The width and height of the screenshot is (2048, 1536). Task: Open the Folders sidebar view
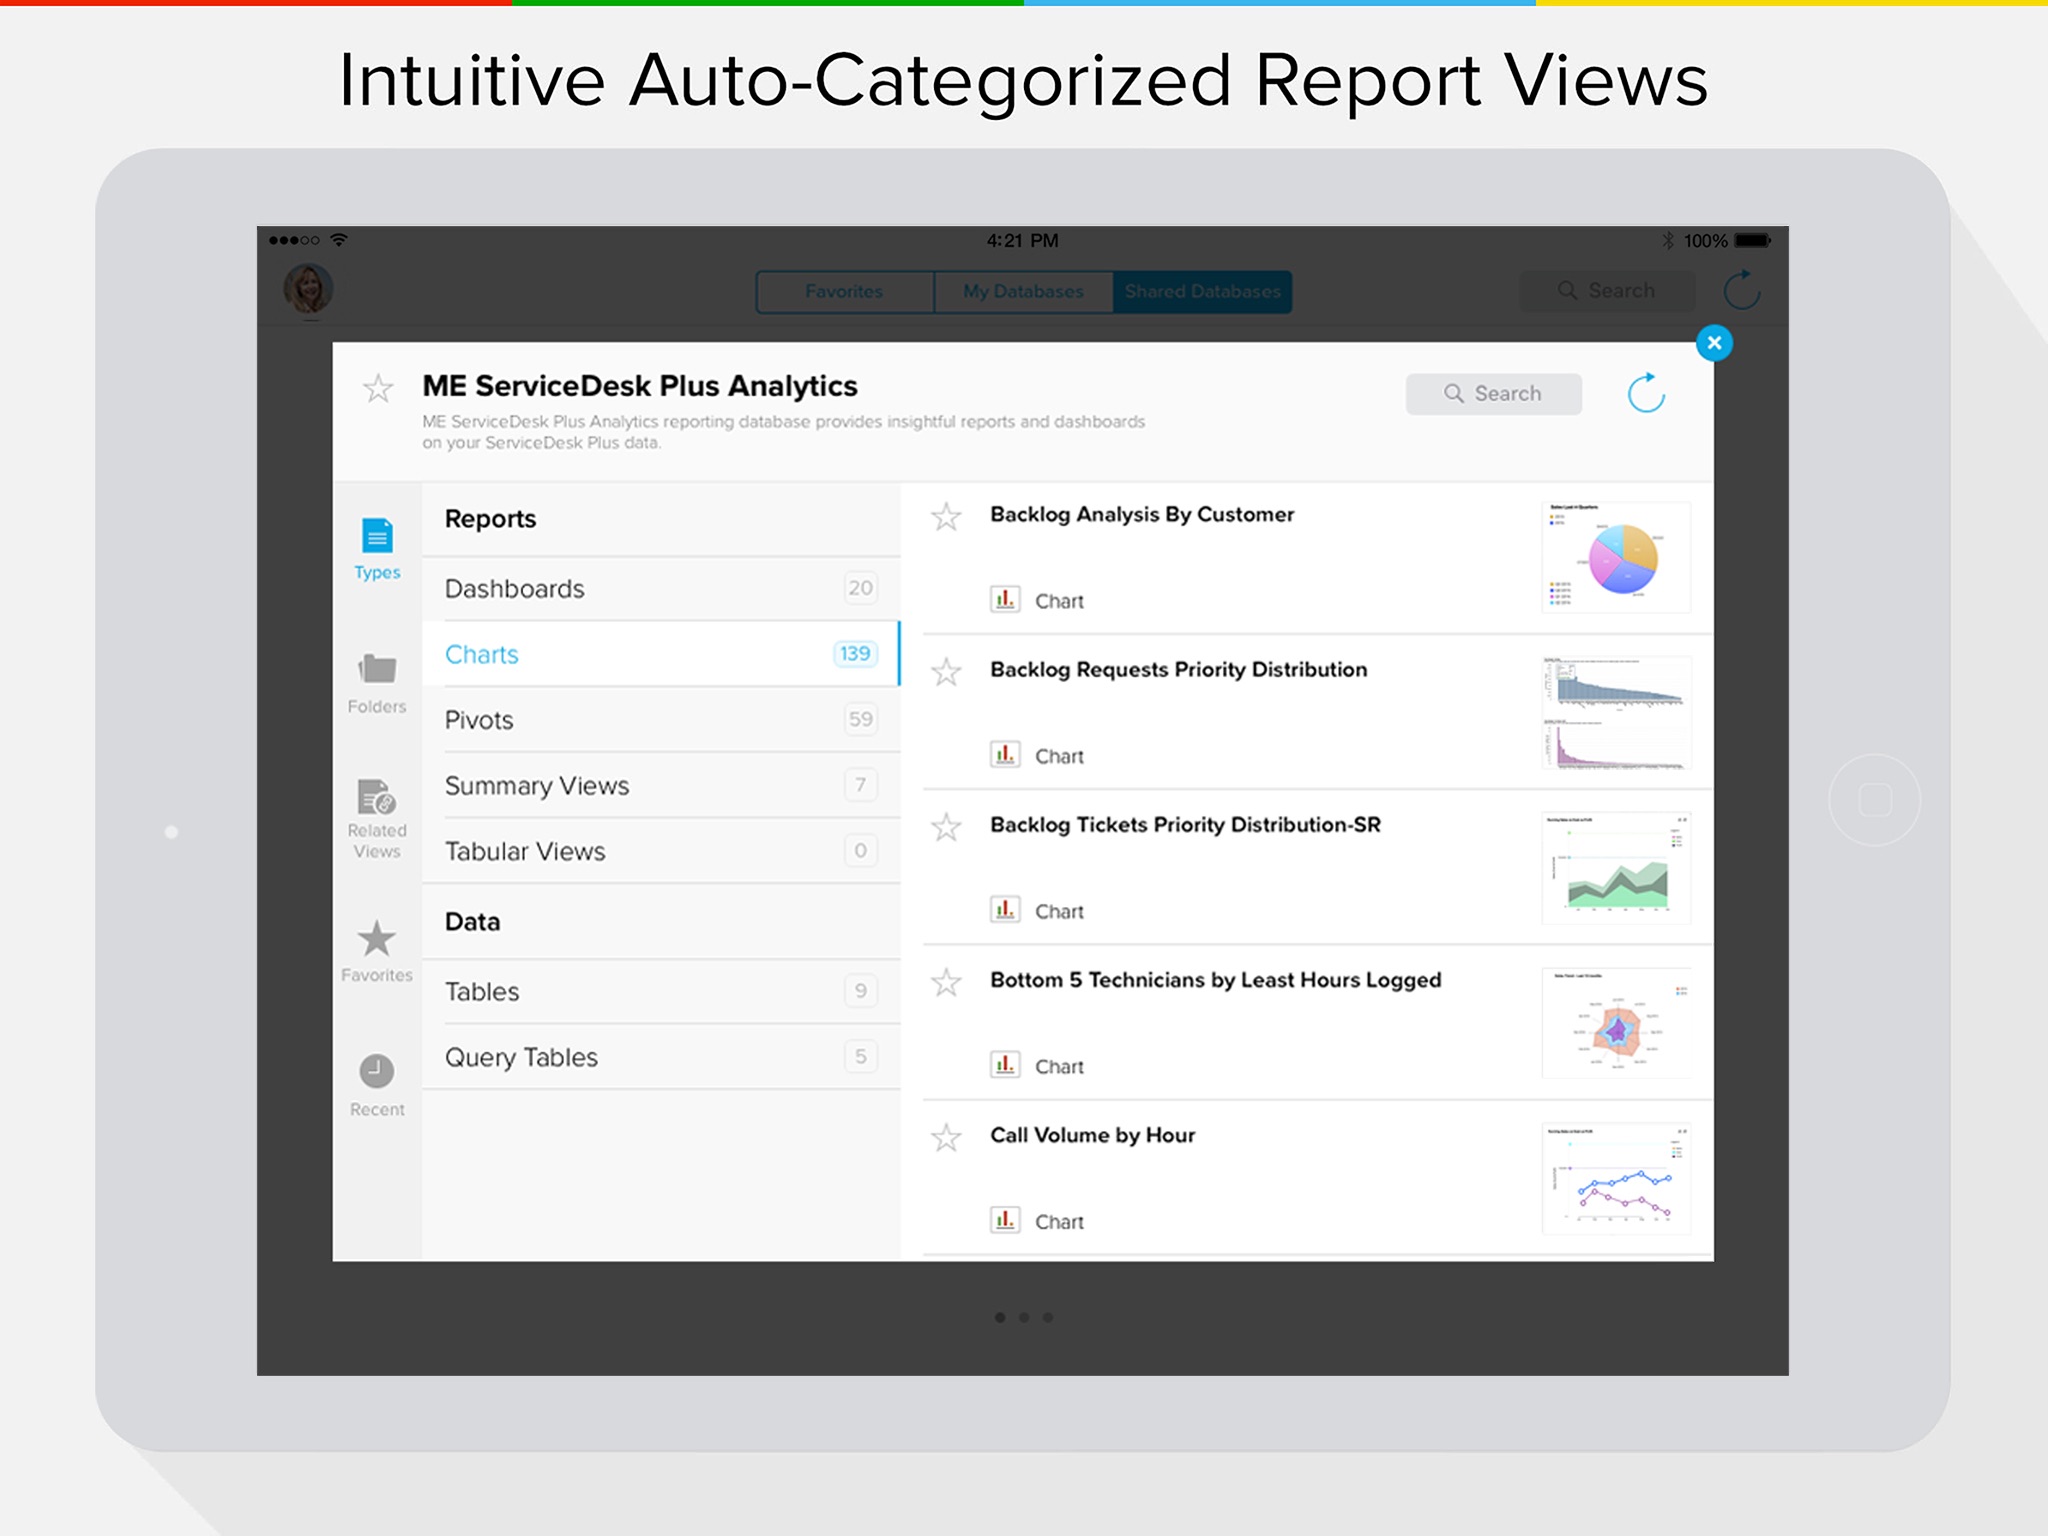tap(377, 683)
